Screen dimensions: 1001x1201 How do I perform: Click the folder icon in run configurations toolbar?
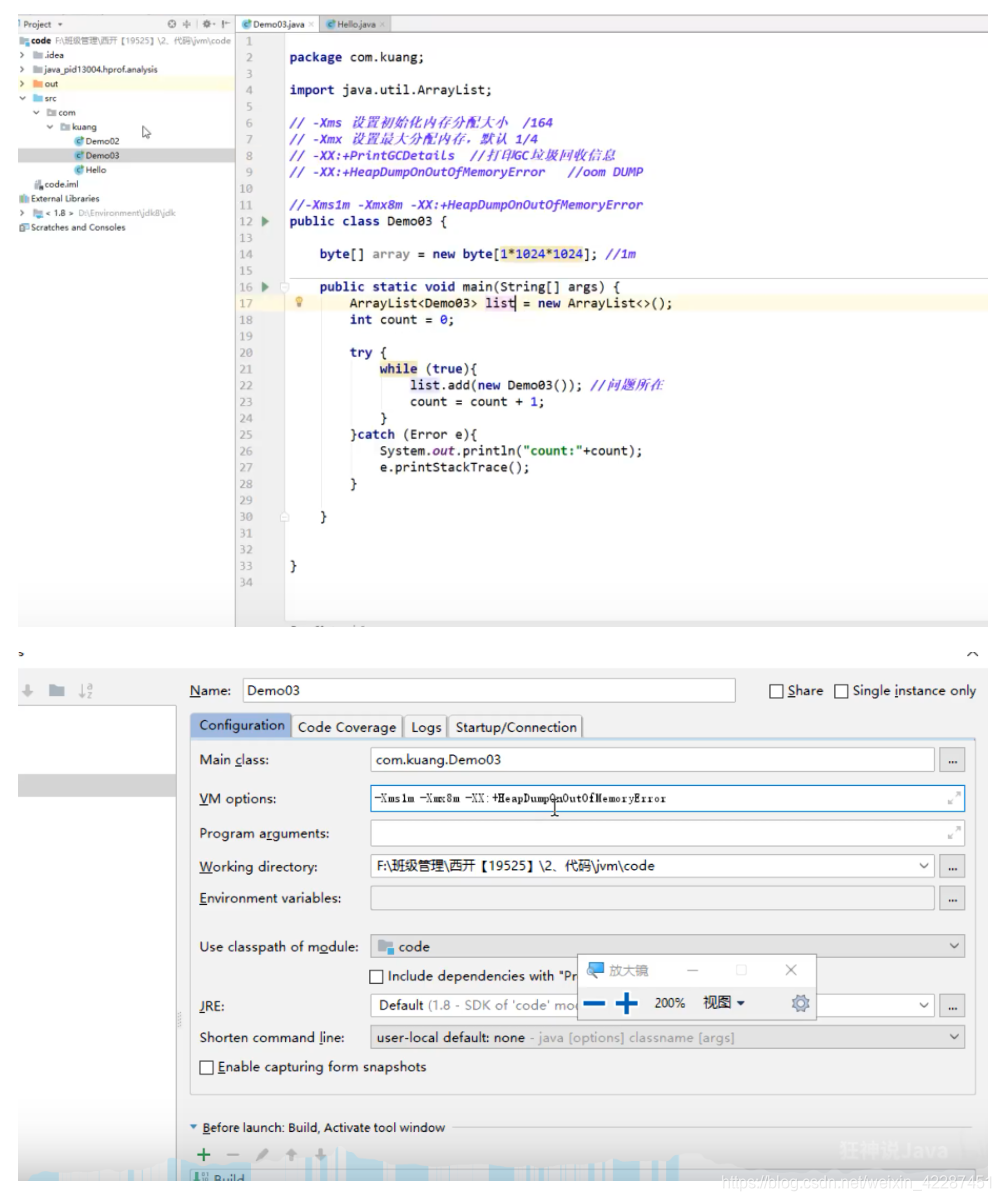57,691
